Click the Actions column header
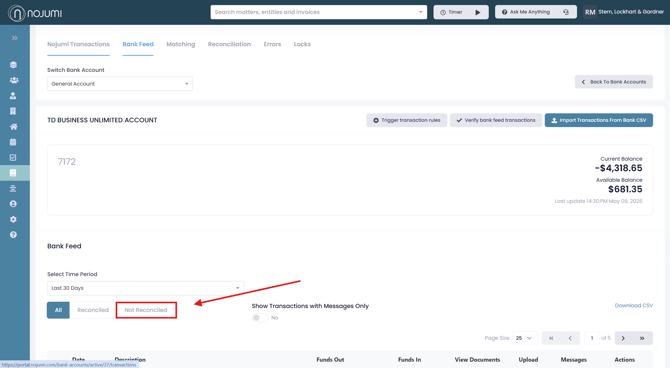 tap(625, 360)
